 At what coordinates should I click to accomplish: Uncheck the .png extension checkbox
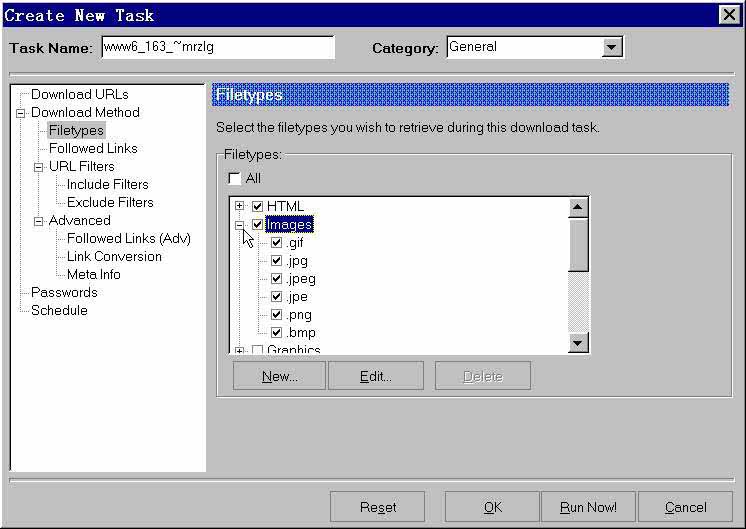[277, 315]
